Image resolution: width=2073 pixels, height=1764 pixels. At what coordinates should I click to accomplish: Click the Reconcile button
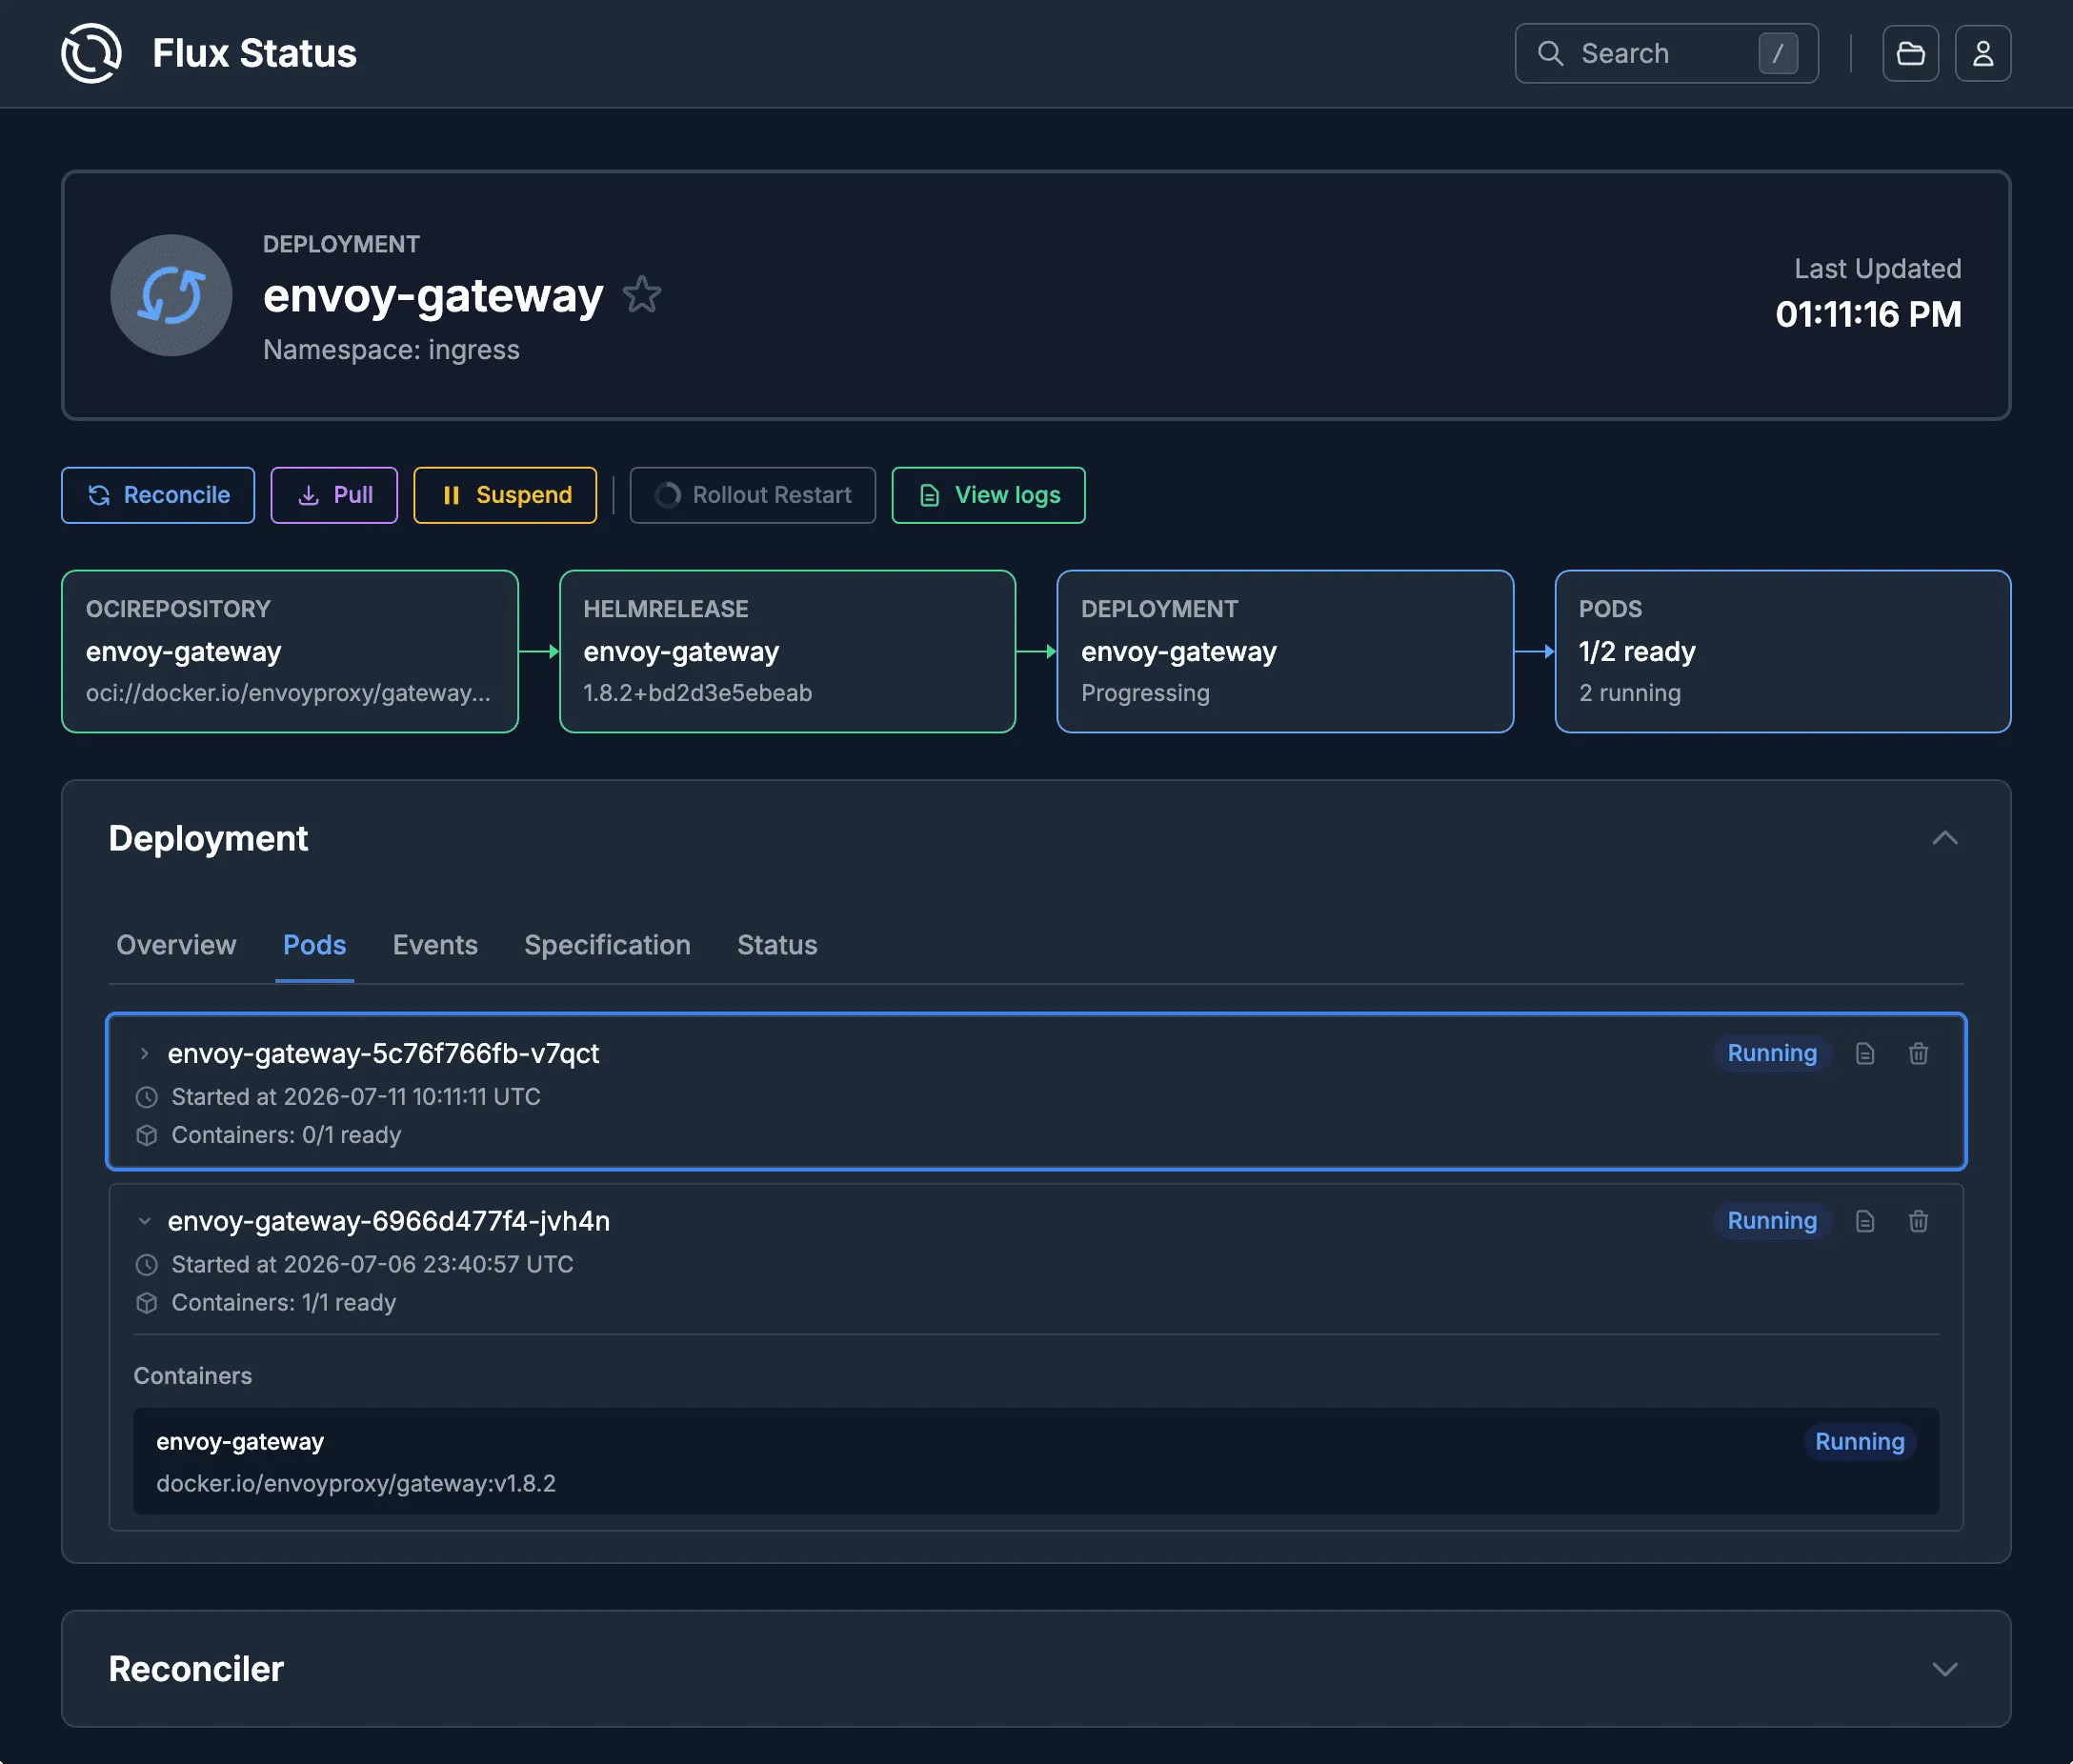tap(158, 495)
